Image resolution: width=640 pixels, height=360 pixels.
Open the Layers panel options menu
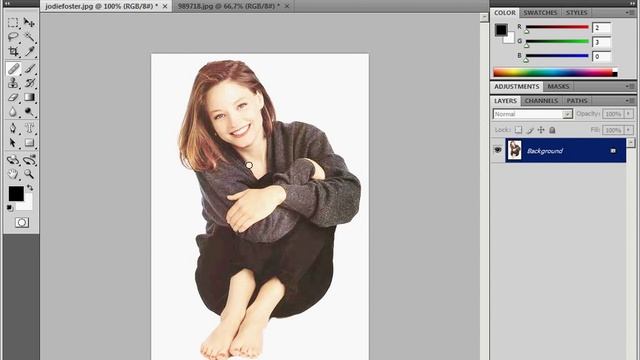[x=630, y=100]
